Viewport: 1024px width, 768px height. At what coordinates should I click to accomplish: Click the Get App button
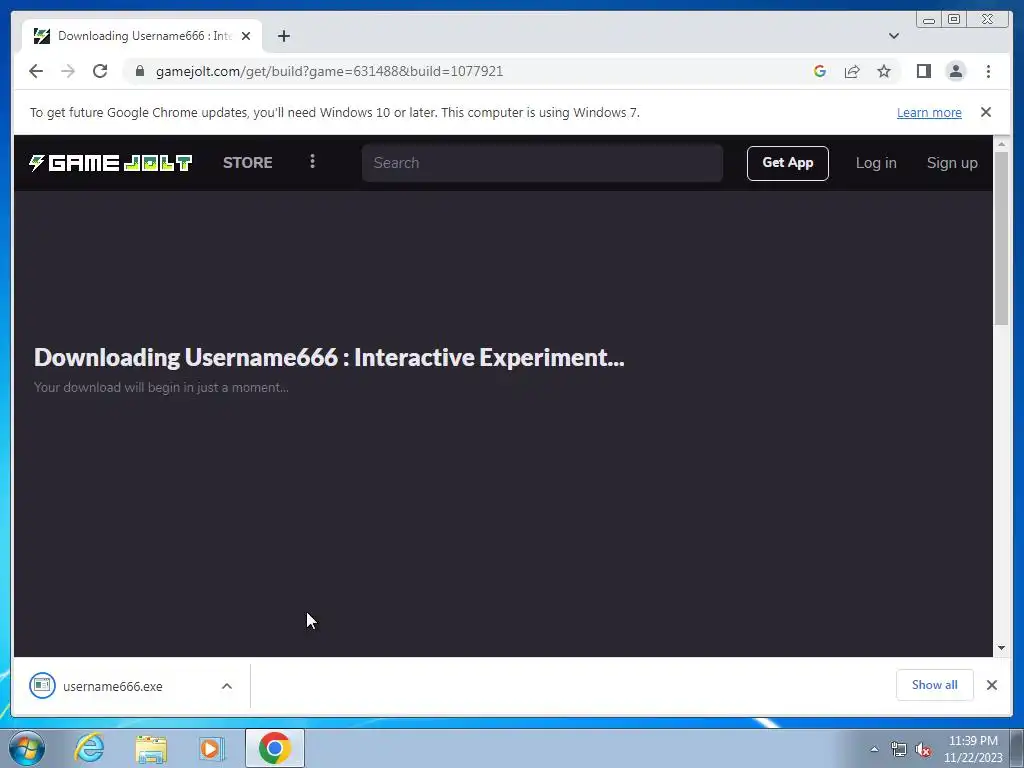point(788,163)
